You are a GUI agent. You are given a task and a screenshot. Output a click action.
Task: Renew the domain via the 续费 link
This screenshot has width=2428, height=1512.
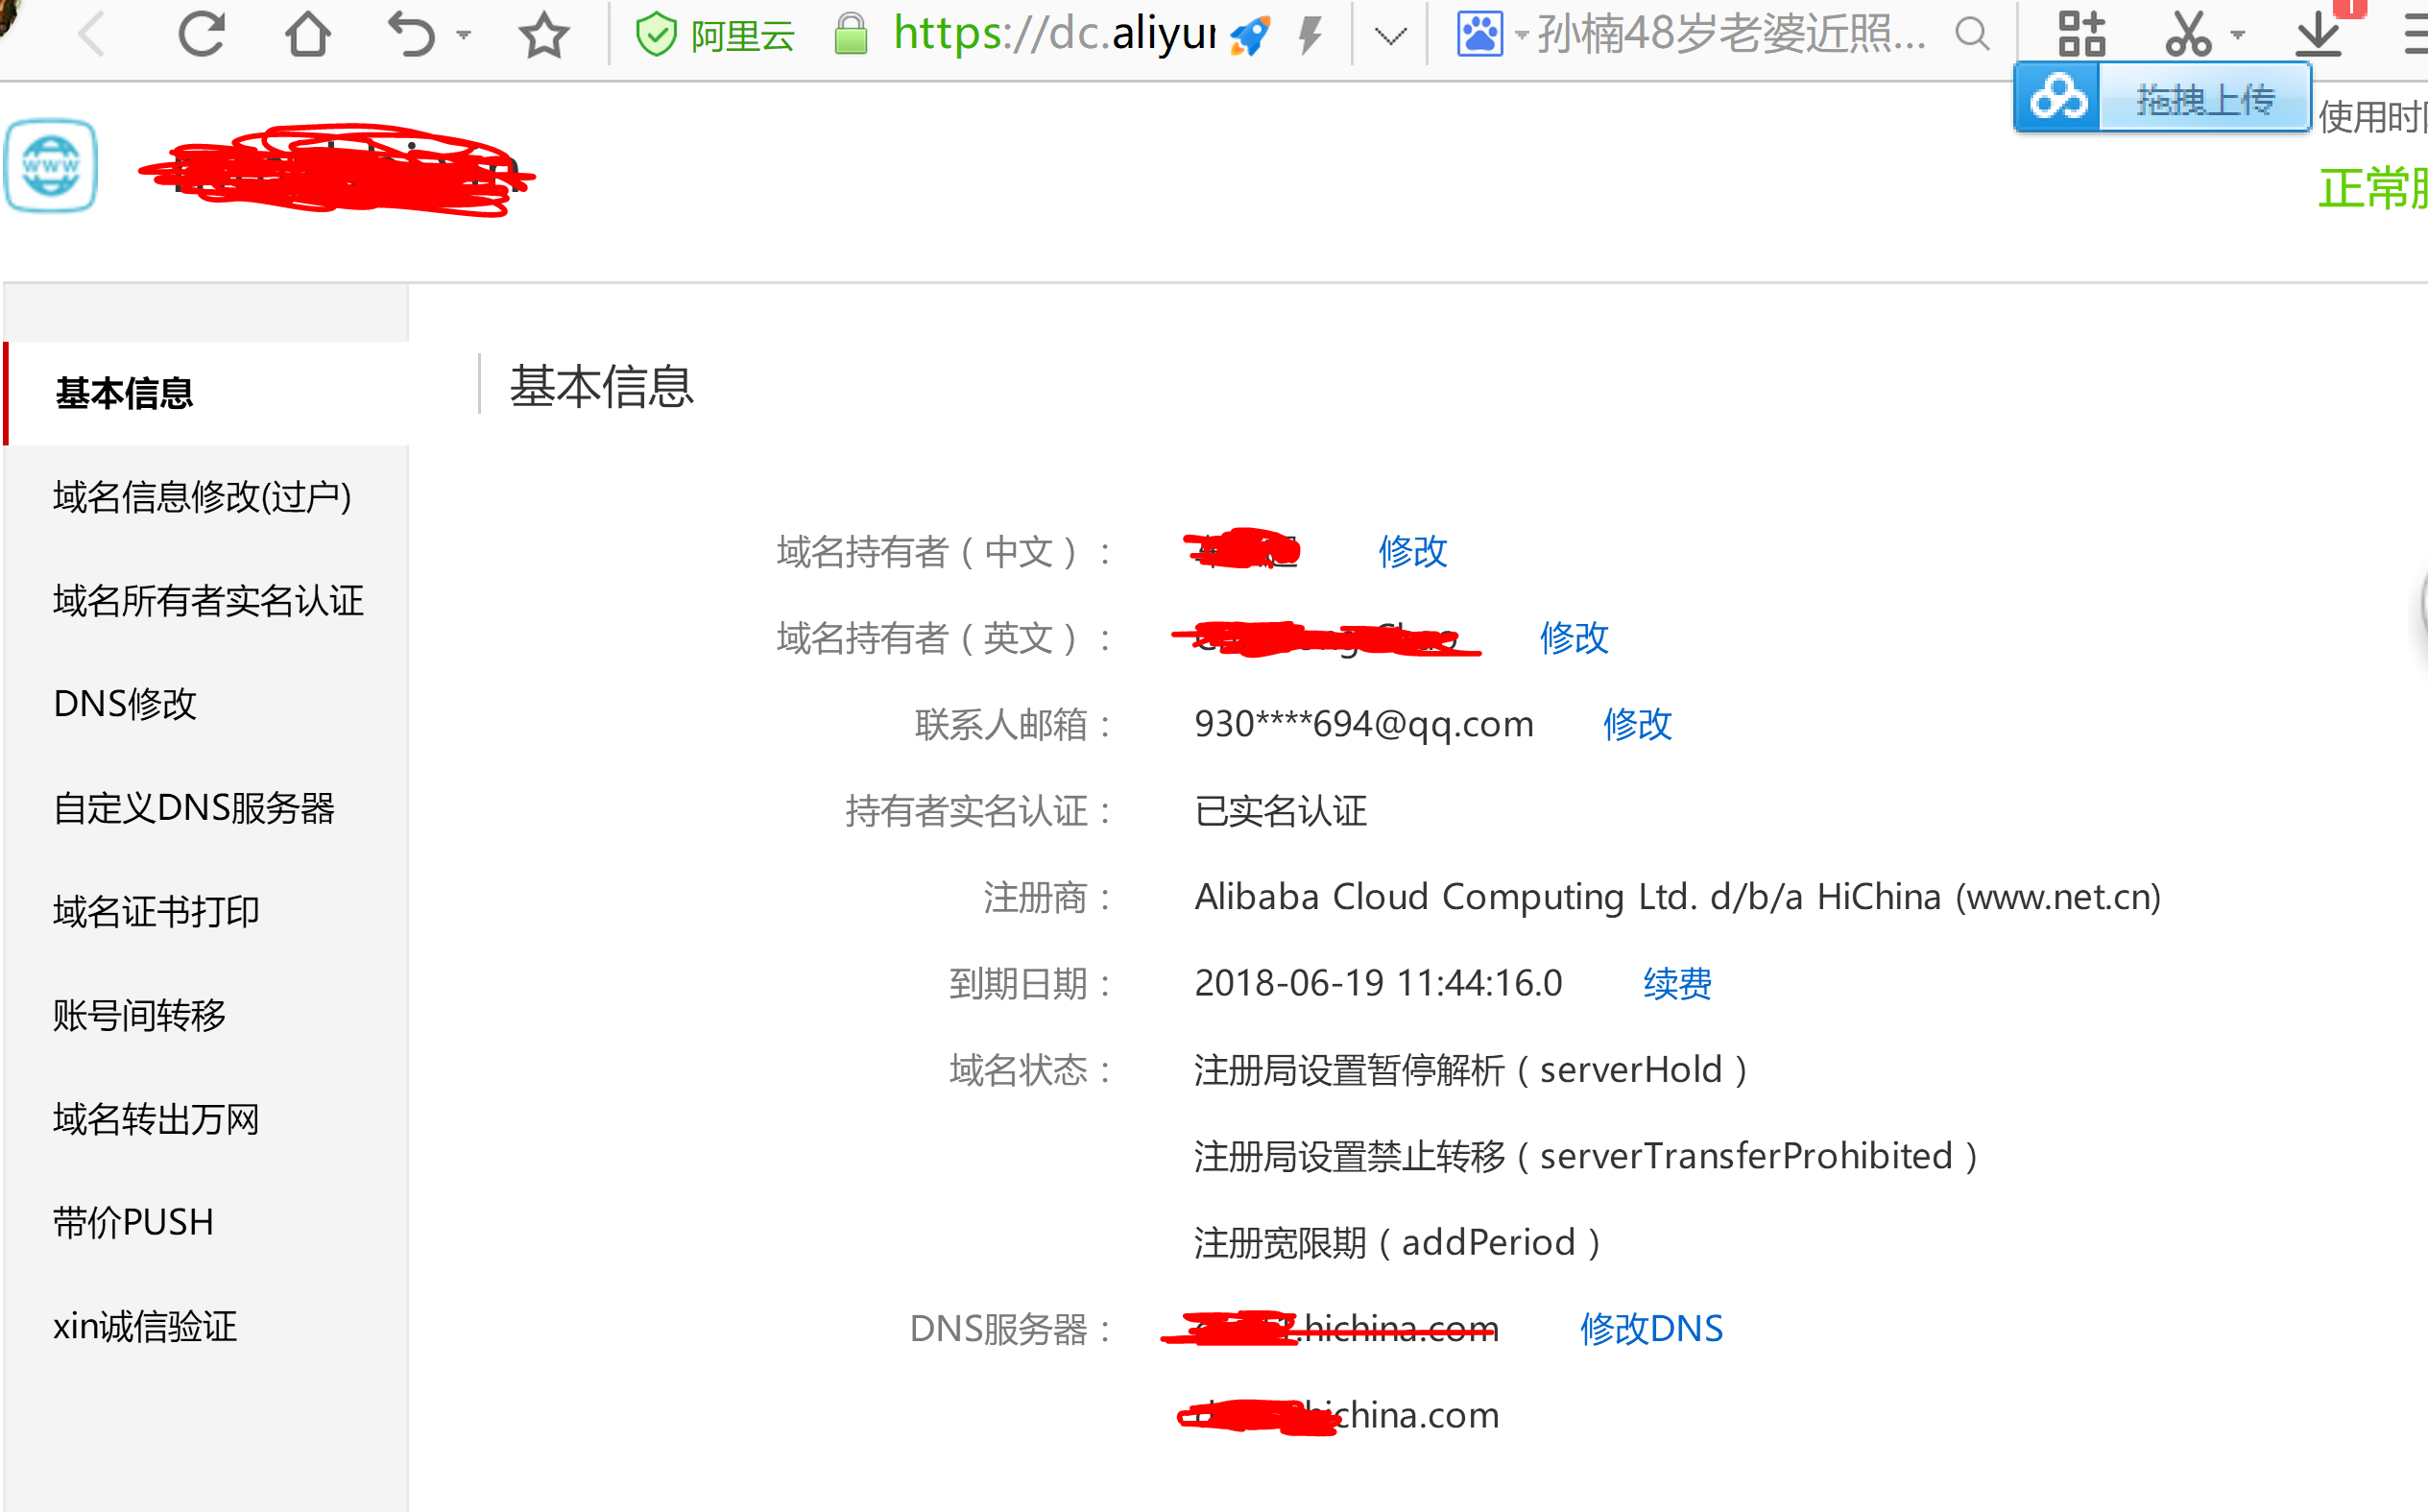pos(1676,983)
